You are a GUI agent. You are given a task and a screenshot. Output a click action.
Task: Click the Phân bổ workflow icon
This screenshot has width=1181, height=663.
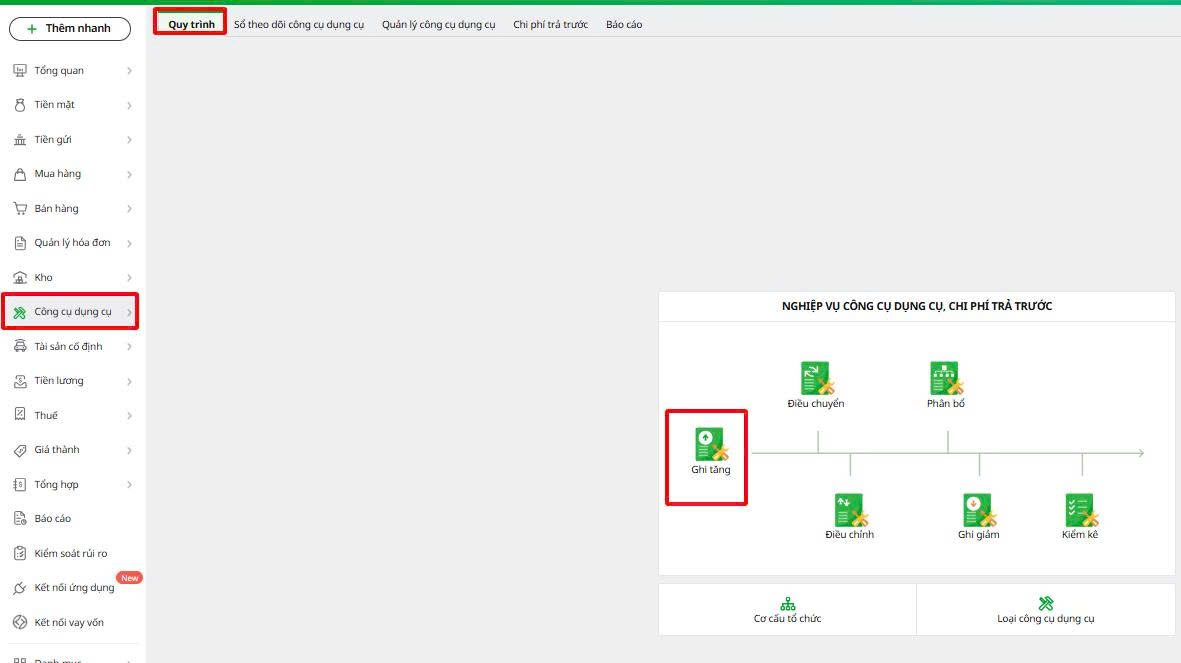[946, 378]
